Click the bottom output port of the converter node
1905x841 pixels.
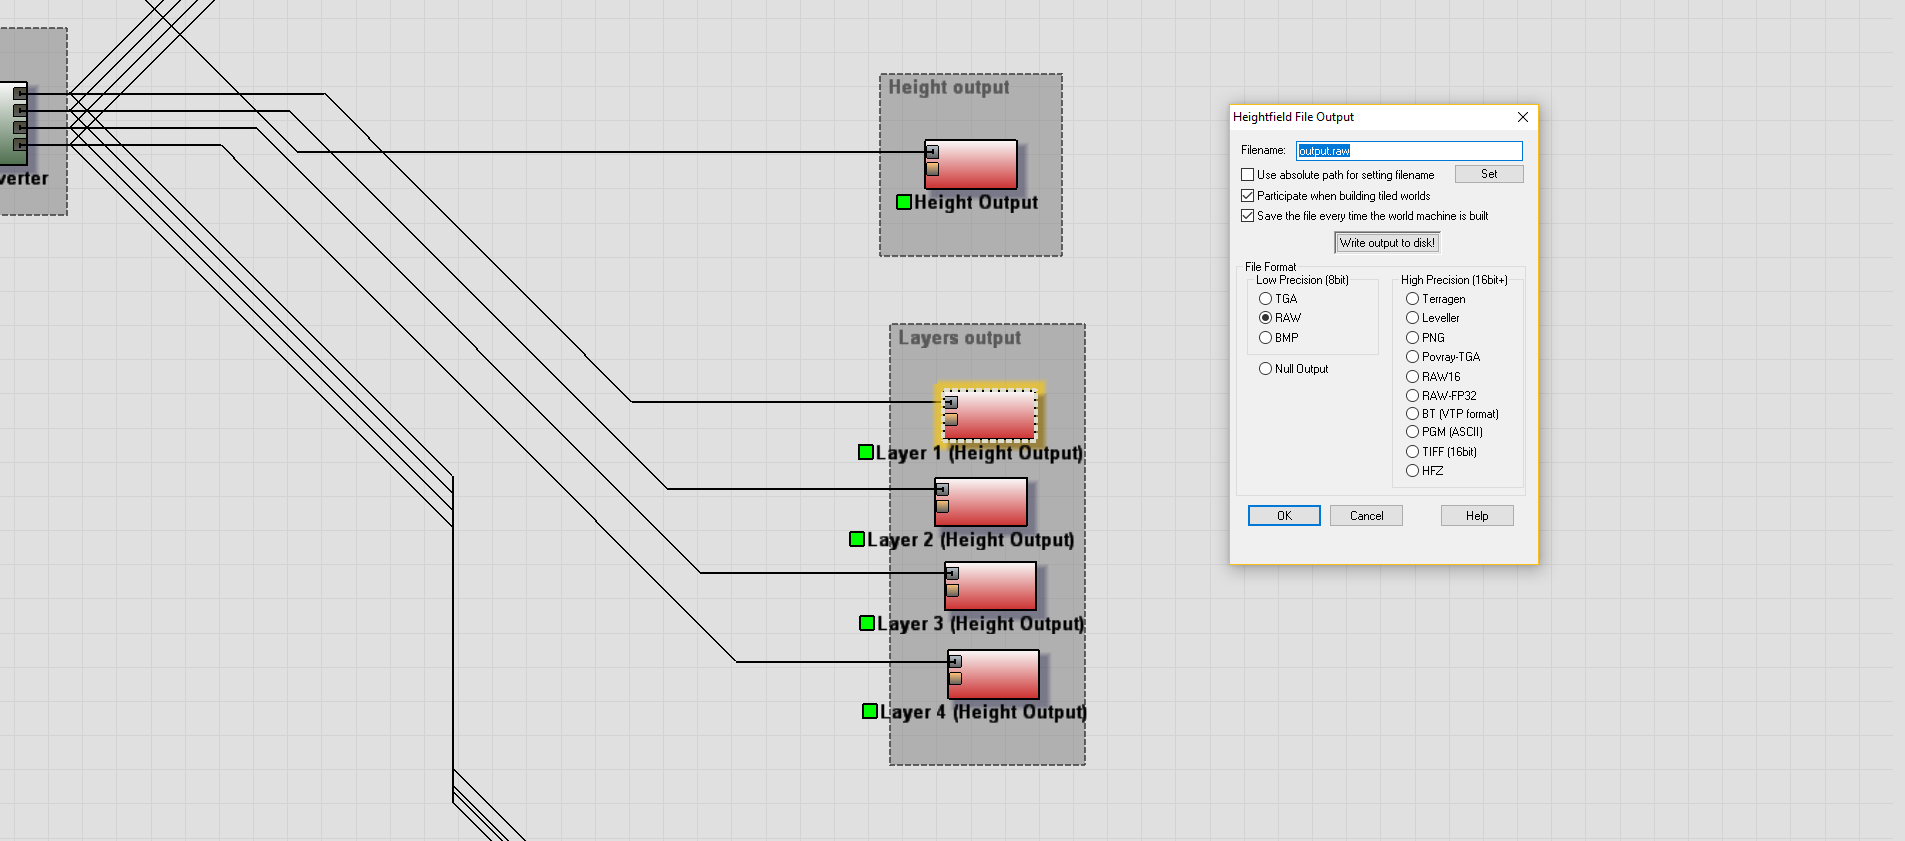pos(20,145)
